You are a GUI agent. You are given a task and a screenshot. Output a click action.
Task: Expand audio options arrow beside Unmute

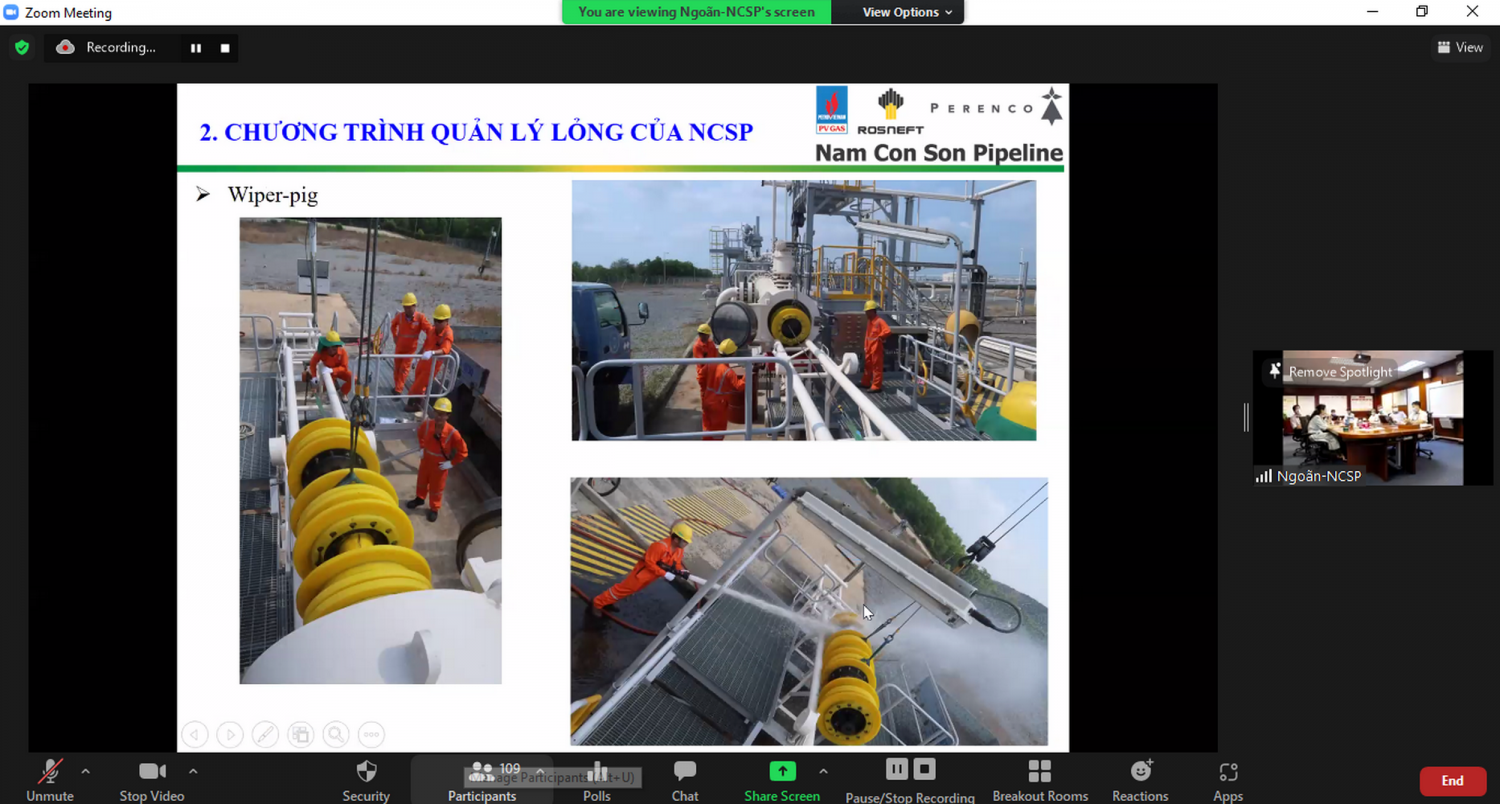[x=85, y=771]
